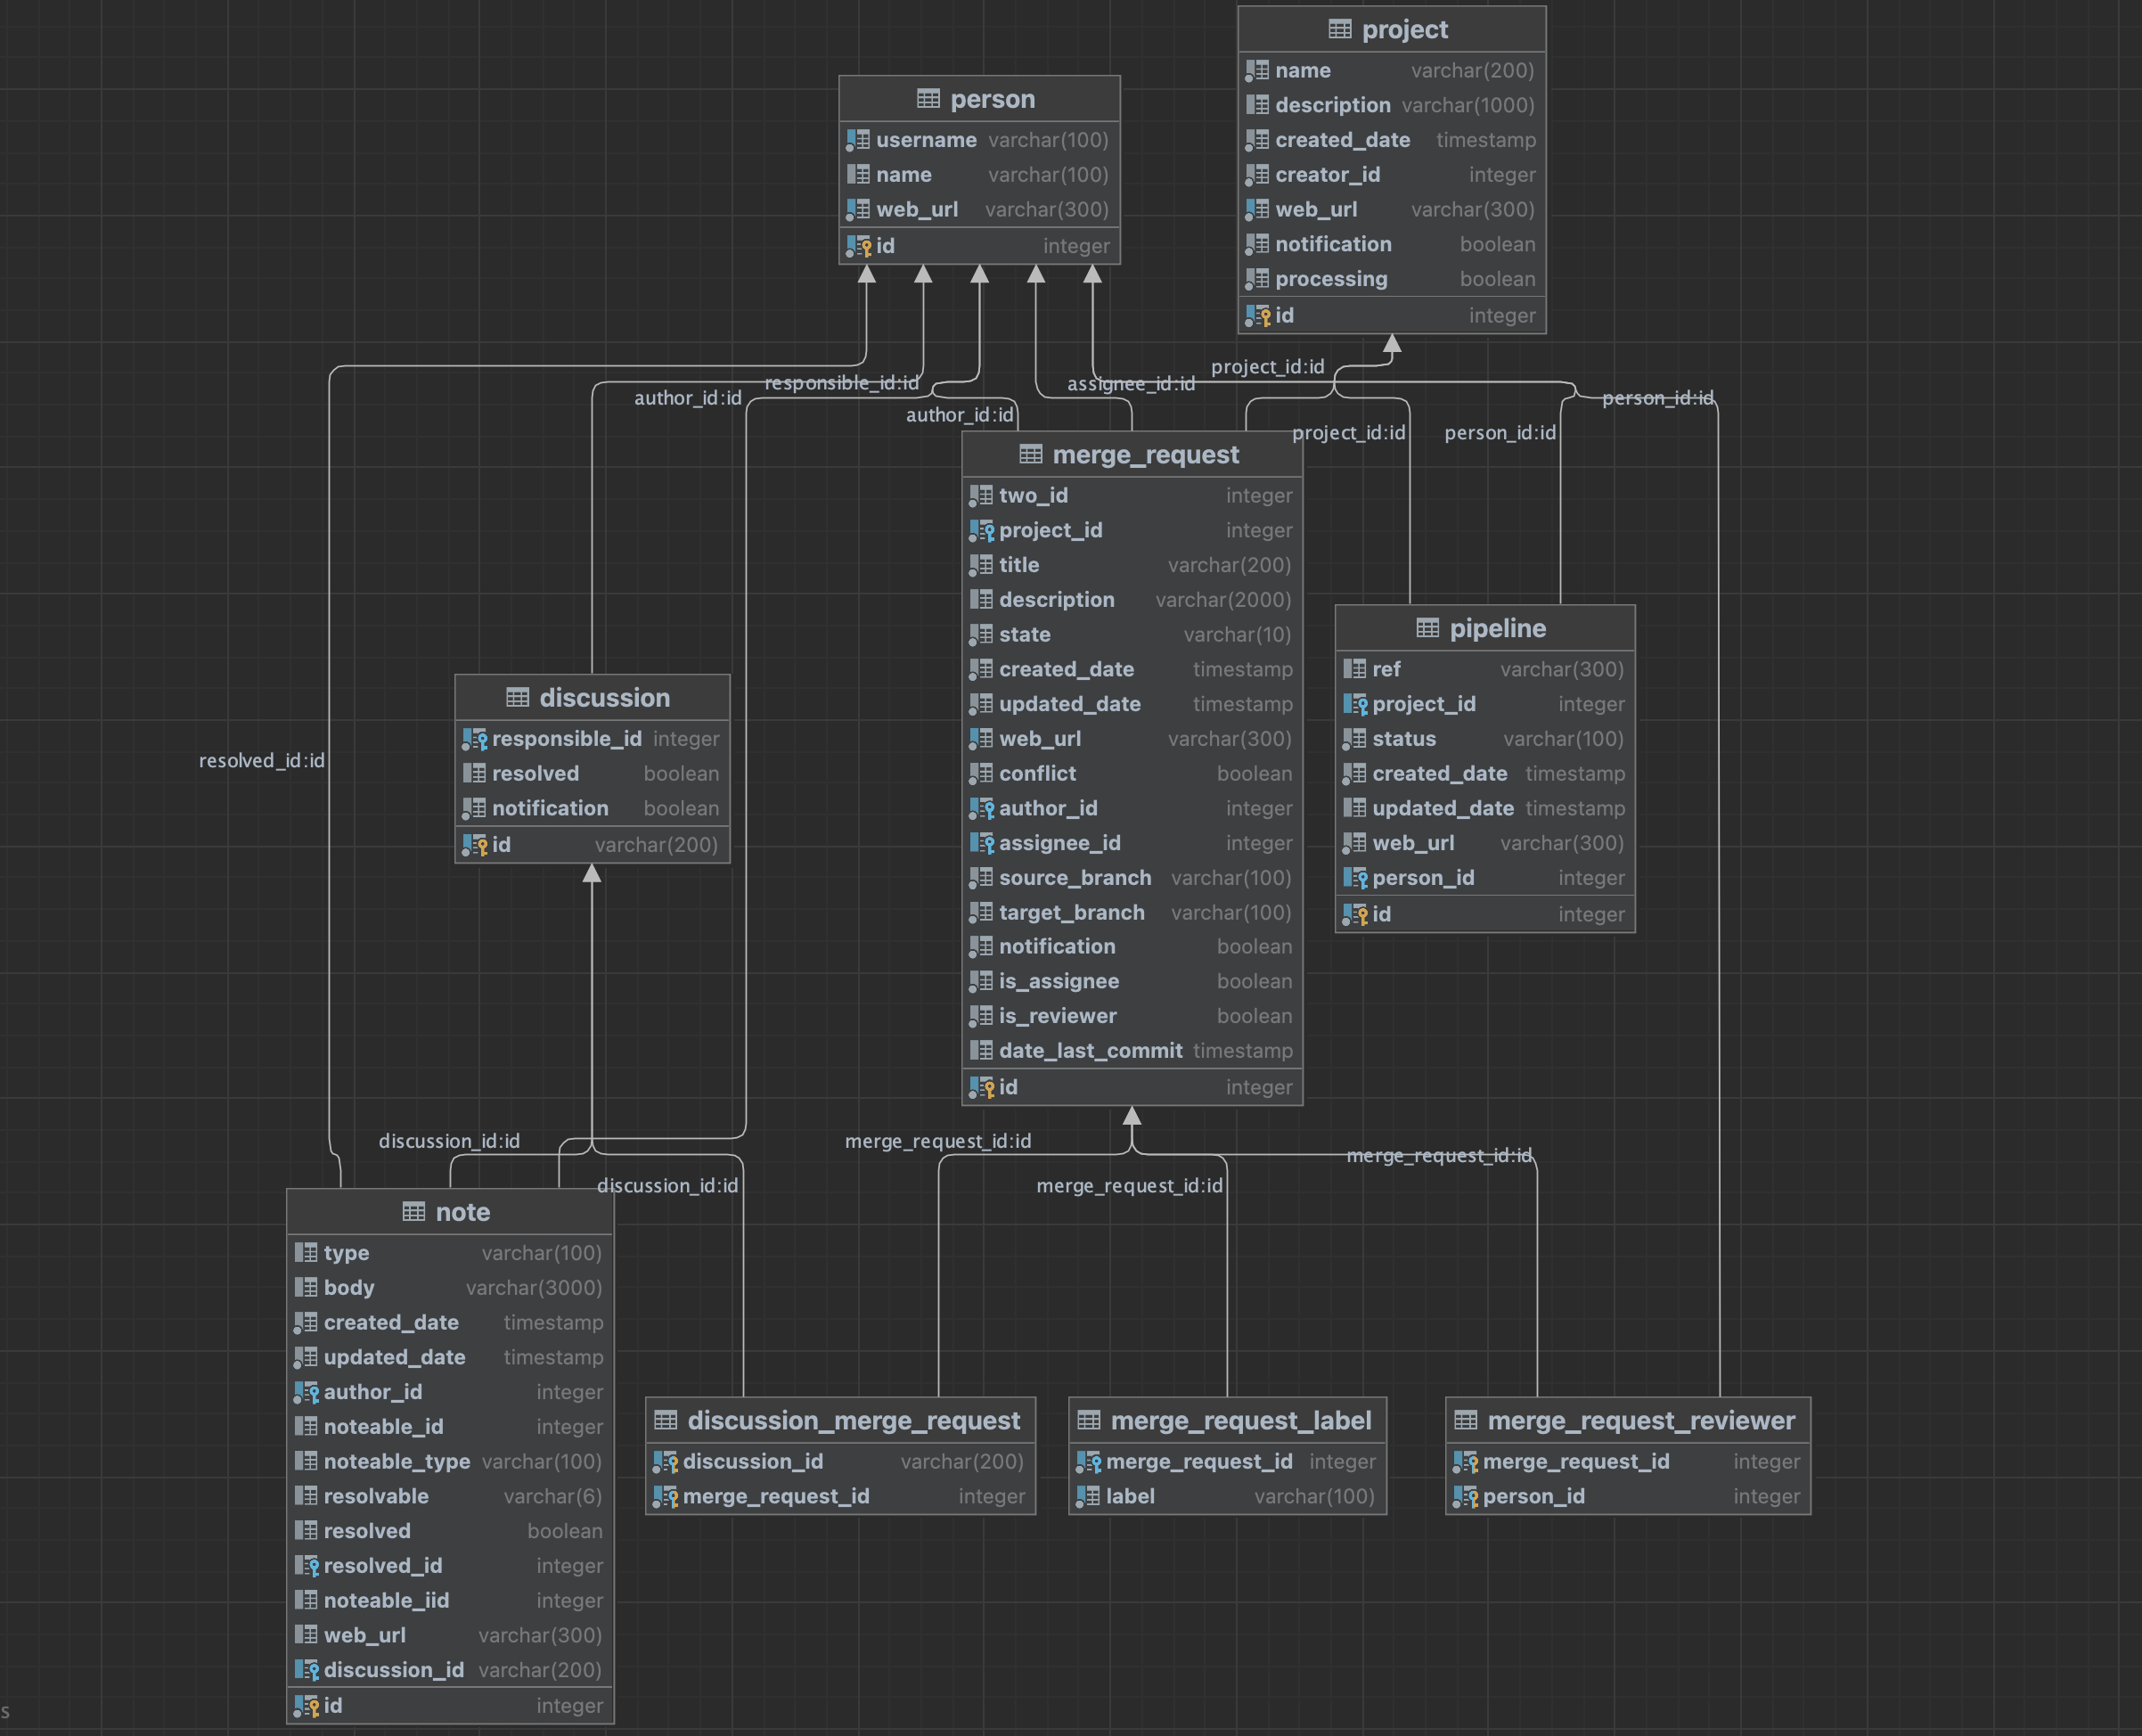The height and width of the screenshot is (1736, 2142).
Task: Select the discussion table header
Action: coord(592,697)
